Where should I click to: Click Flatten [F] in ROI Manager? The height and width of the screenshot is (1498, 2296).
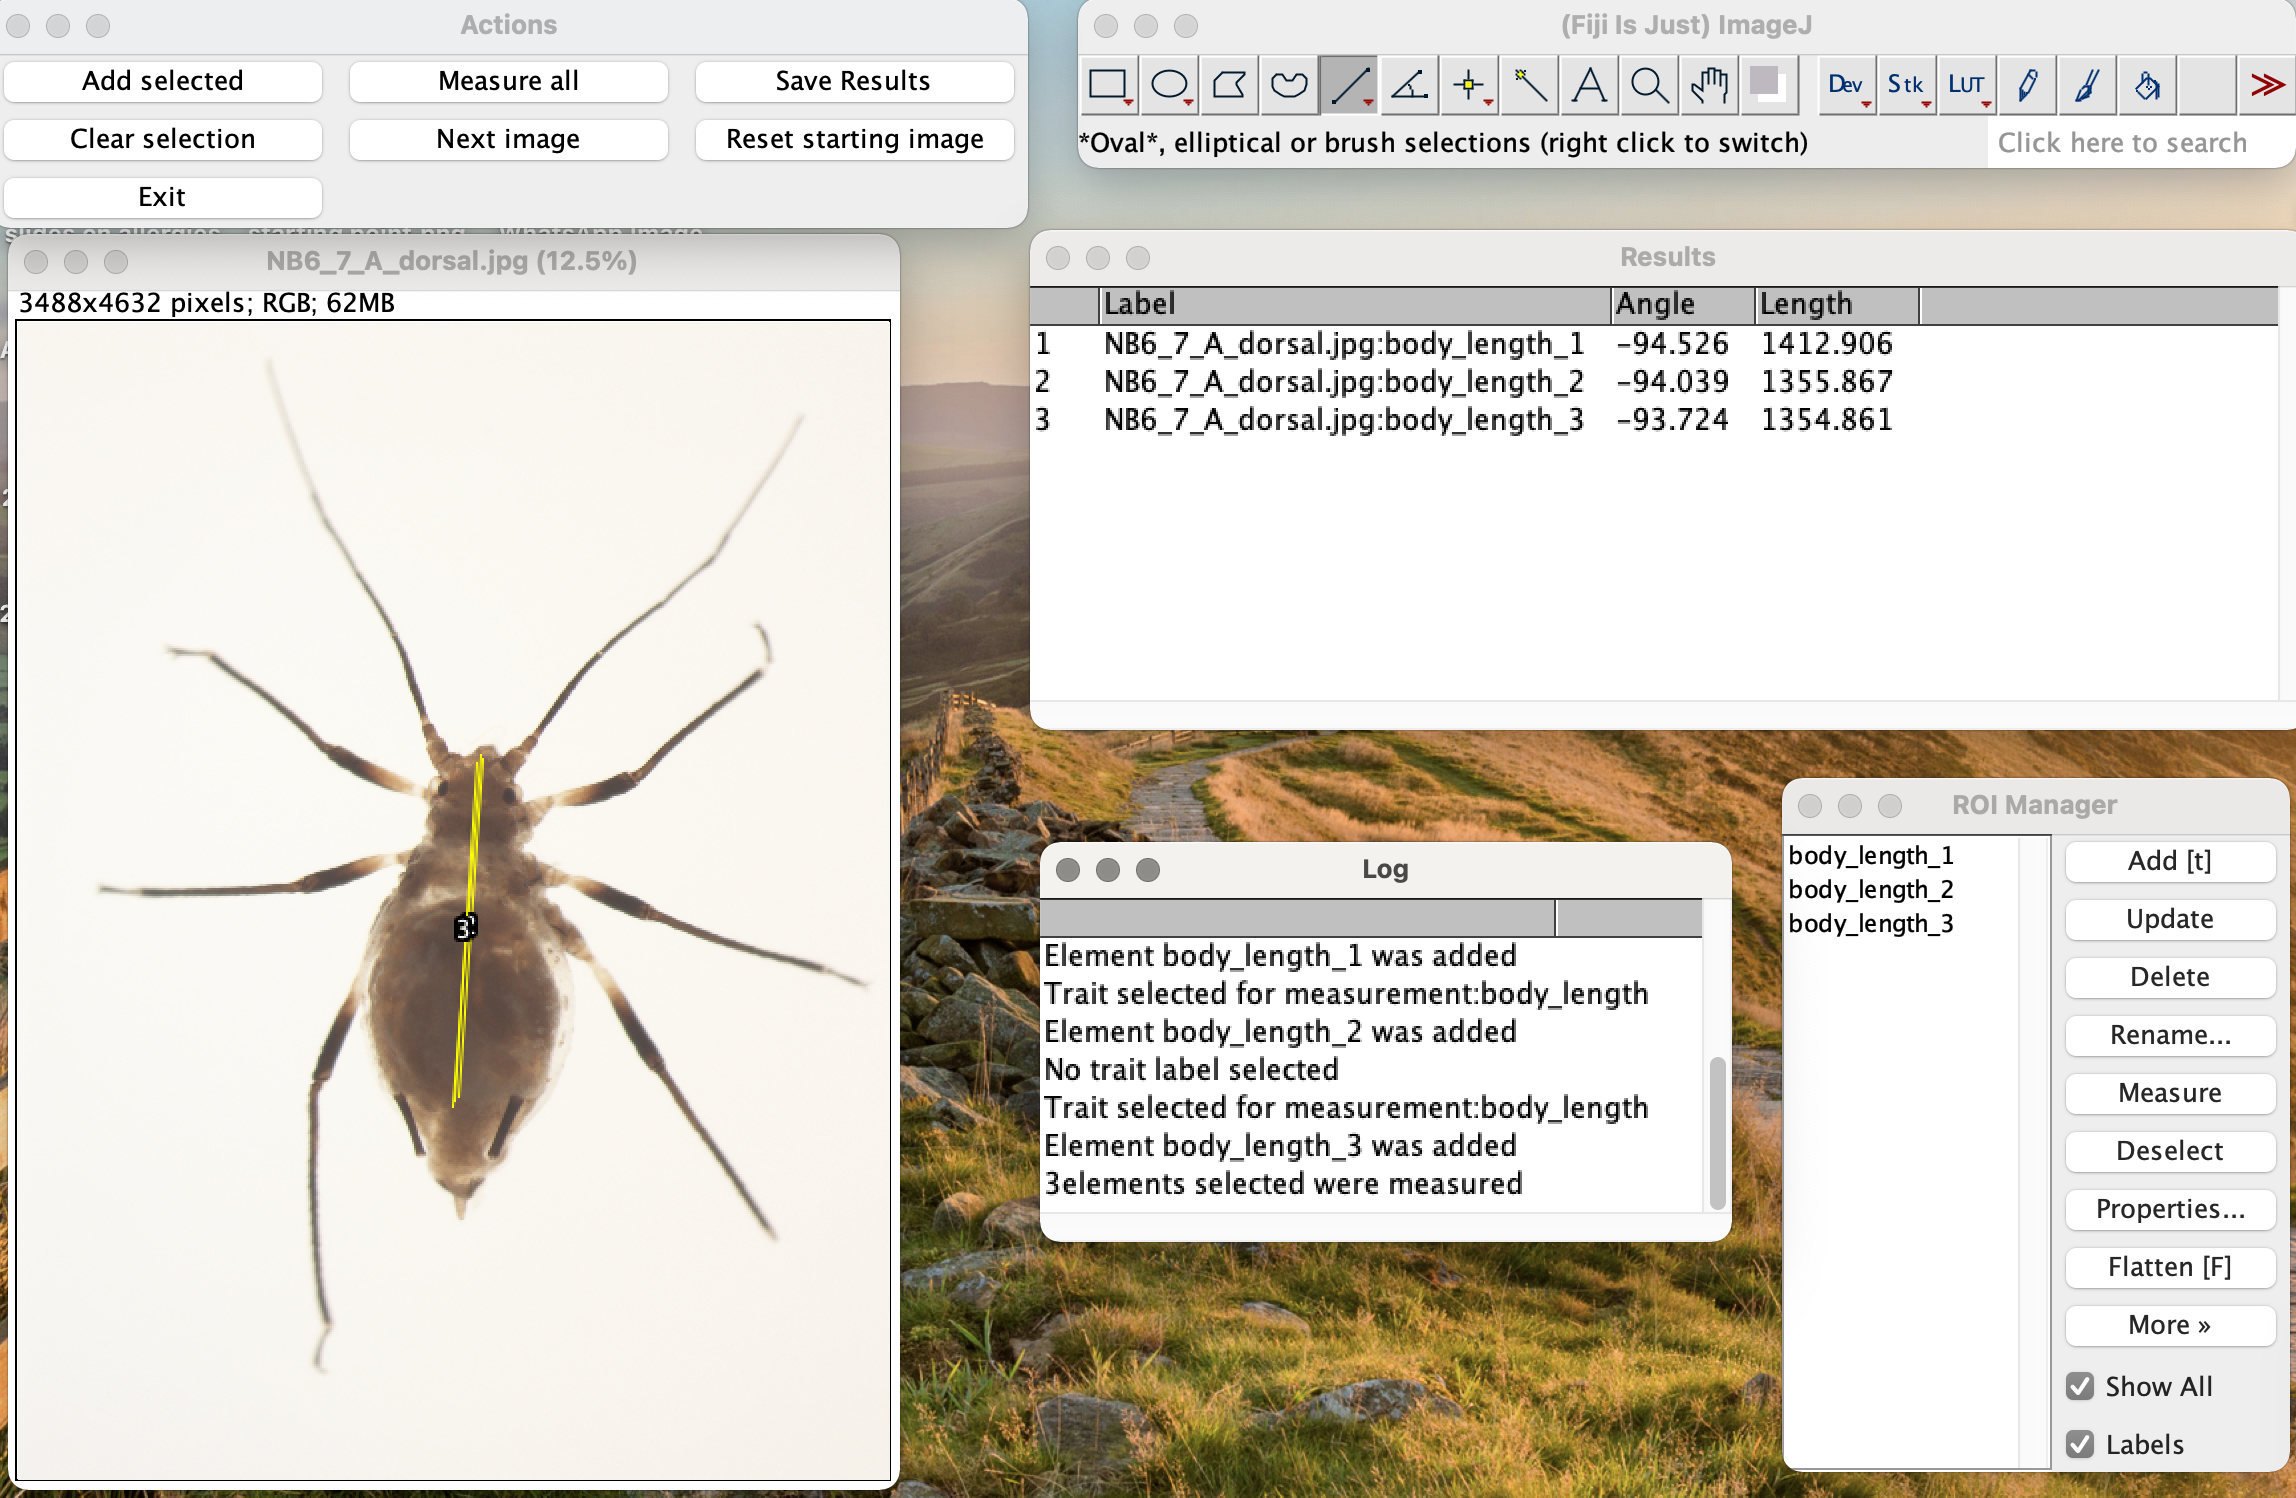(x=2170, y=1267)
